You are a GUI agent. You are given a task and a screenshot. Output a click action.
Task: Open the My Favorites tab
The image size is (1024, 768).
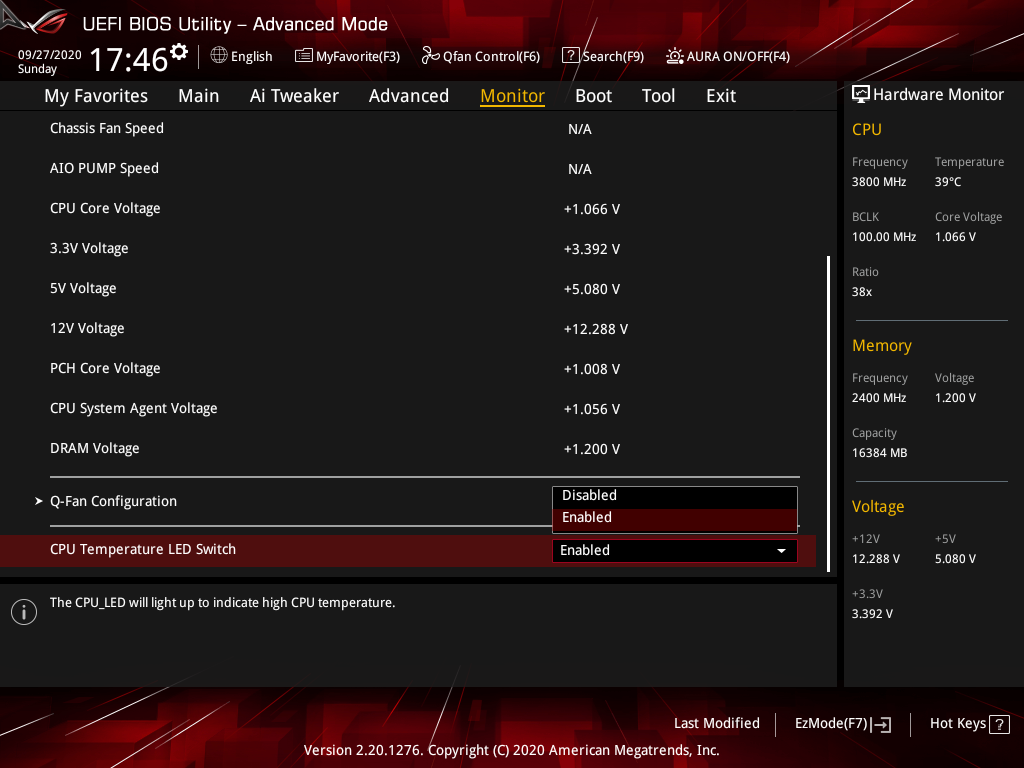pos(96,96)
